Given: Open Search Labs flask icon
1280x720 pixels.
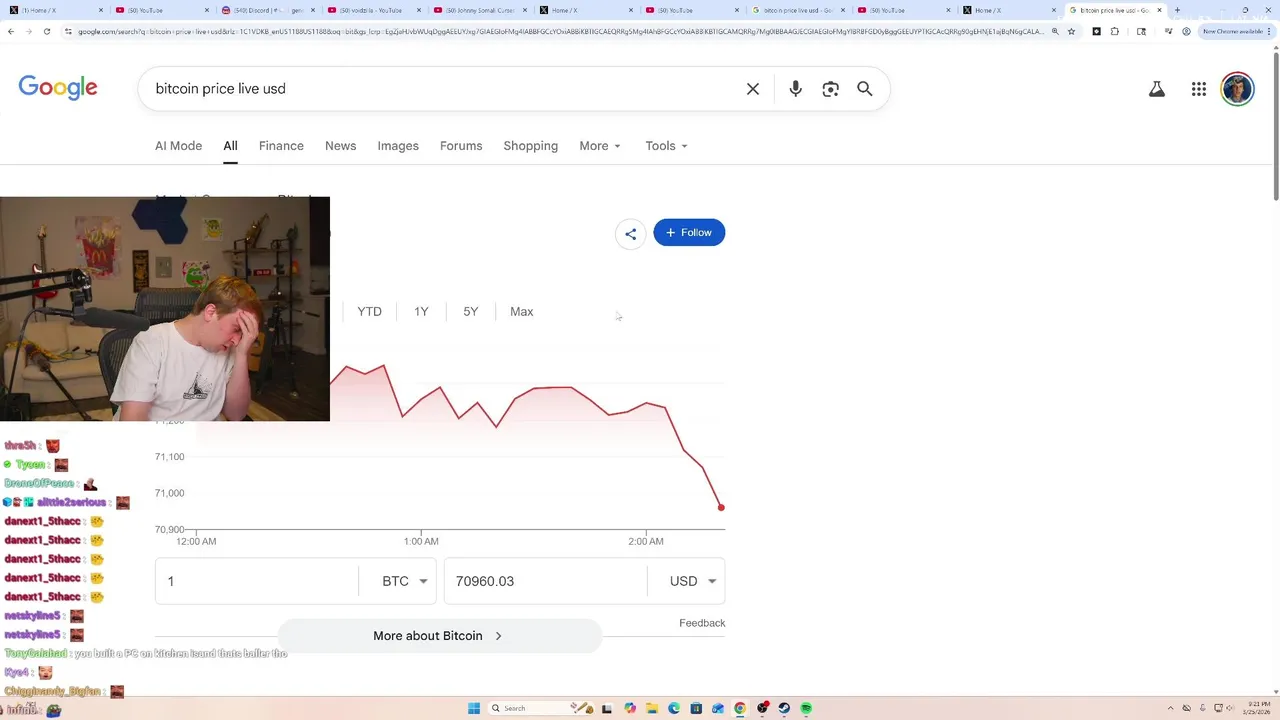Looking at the screenshot, I should (1157, 89).
